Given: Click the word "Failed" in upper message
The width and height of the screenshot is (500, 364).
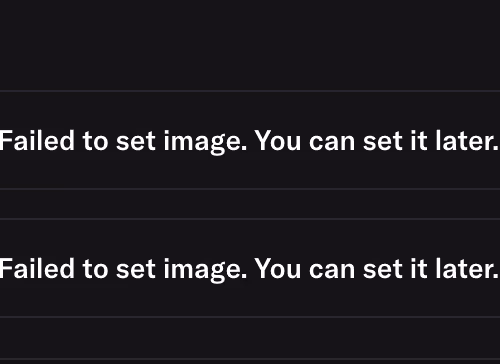Looking at the screenshot, I should coord(37,141).
